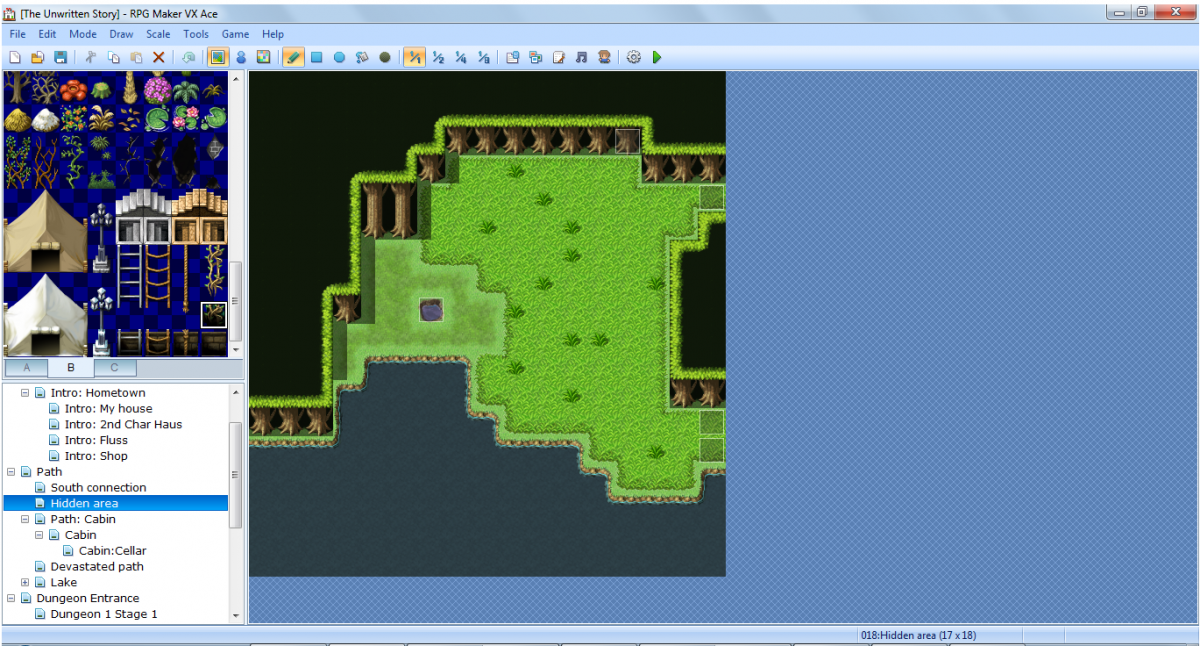Open the Mode menu
This screenshot has height=646, width=1200.
click(83, 34)
